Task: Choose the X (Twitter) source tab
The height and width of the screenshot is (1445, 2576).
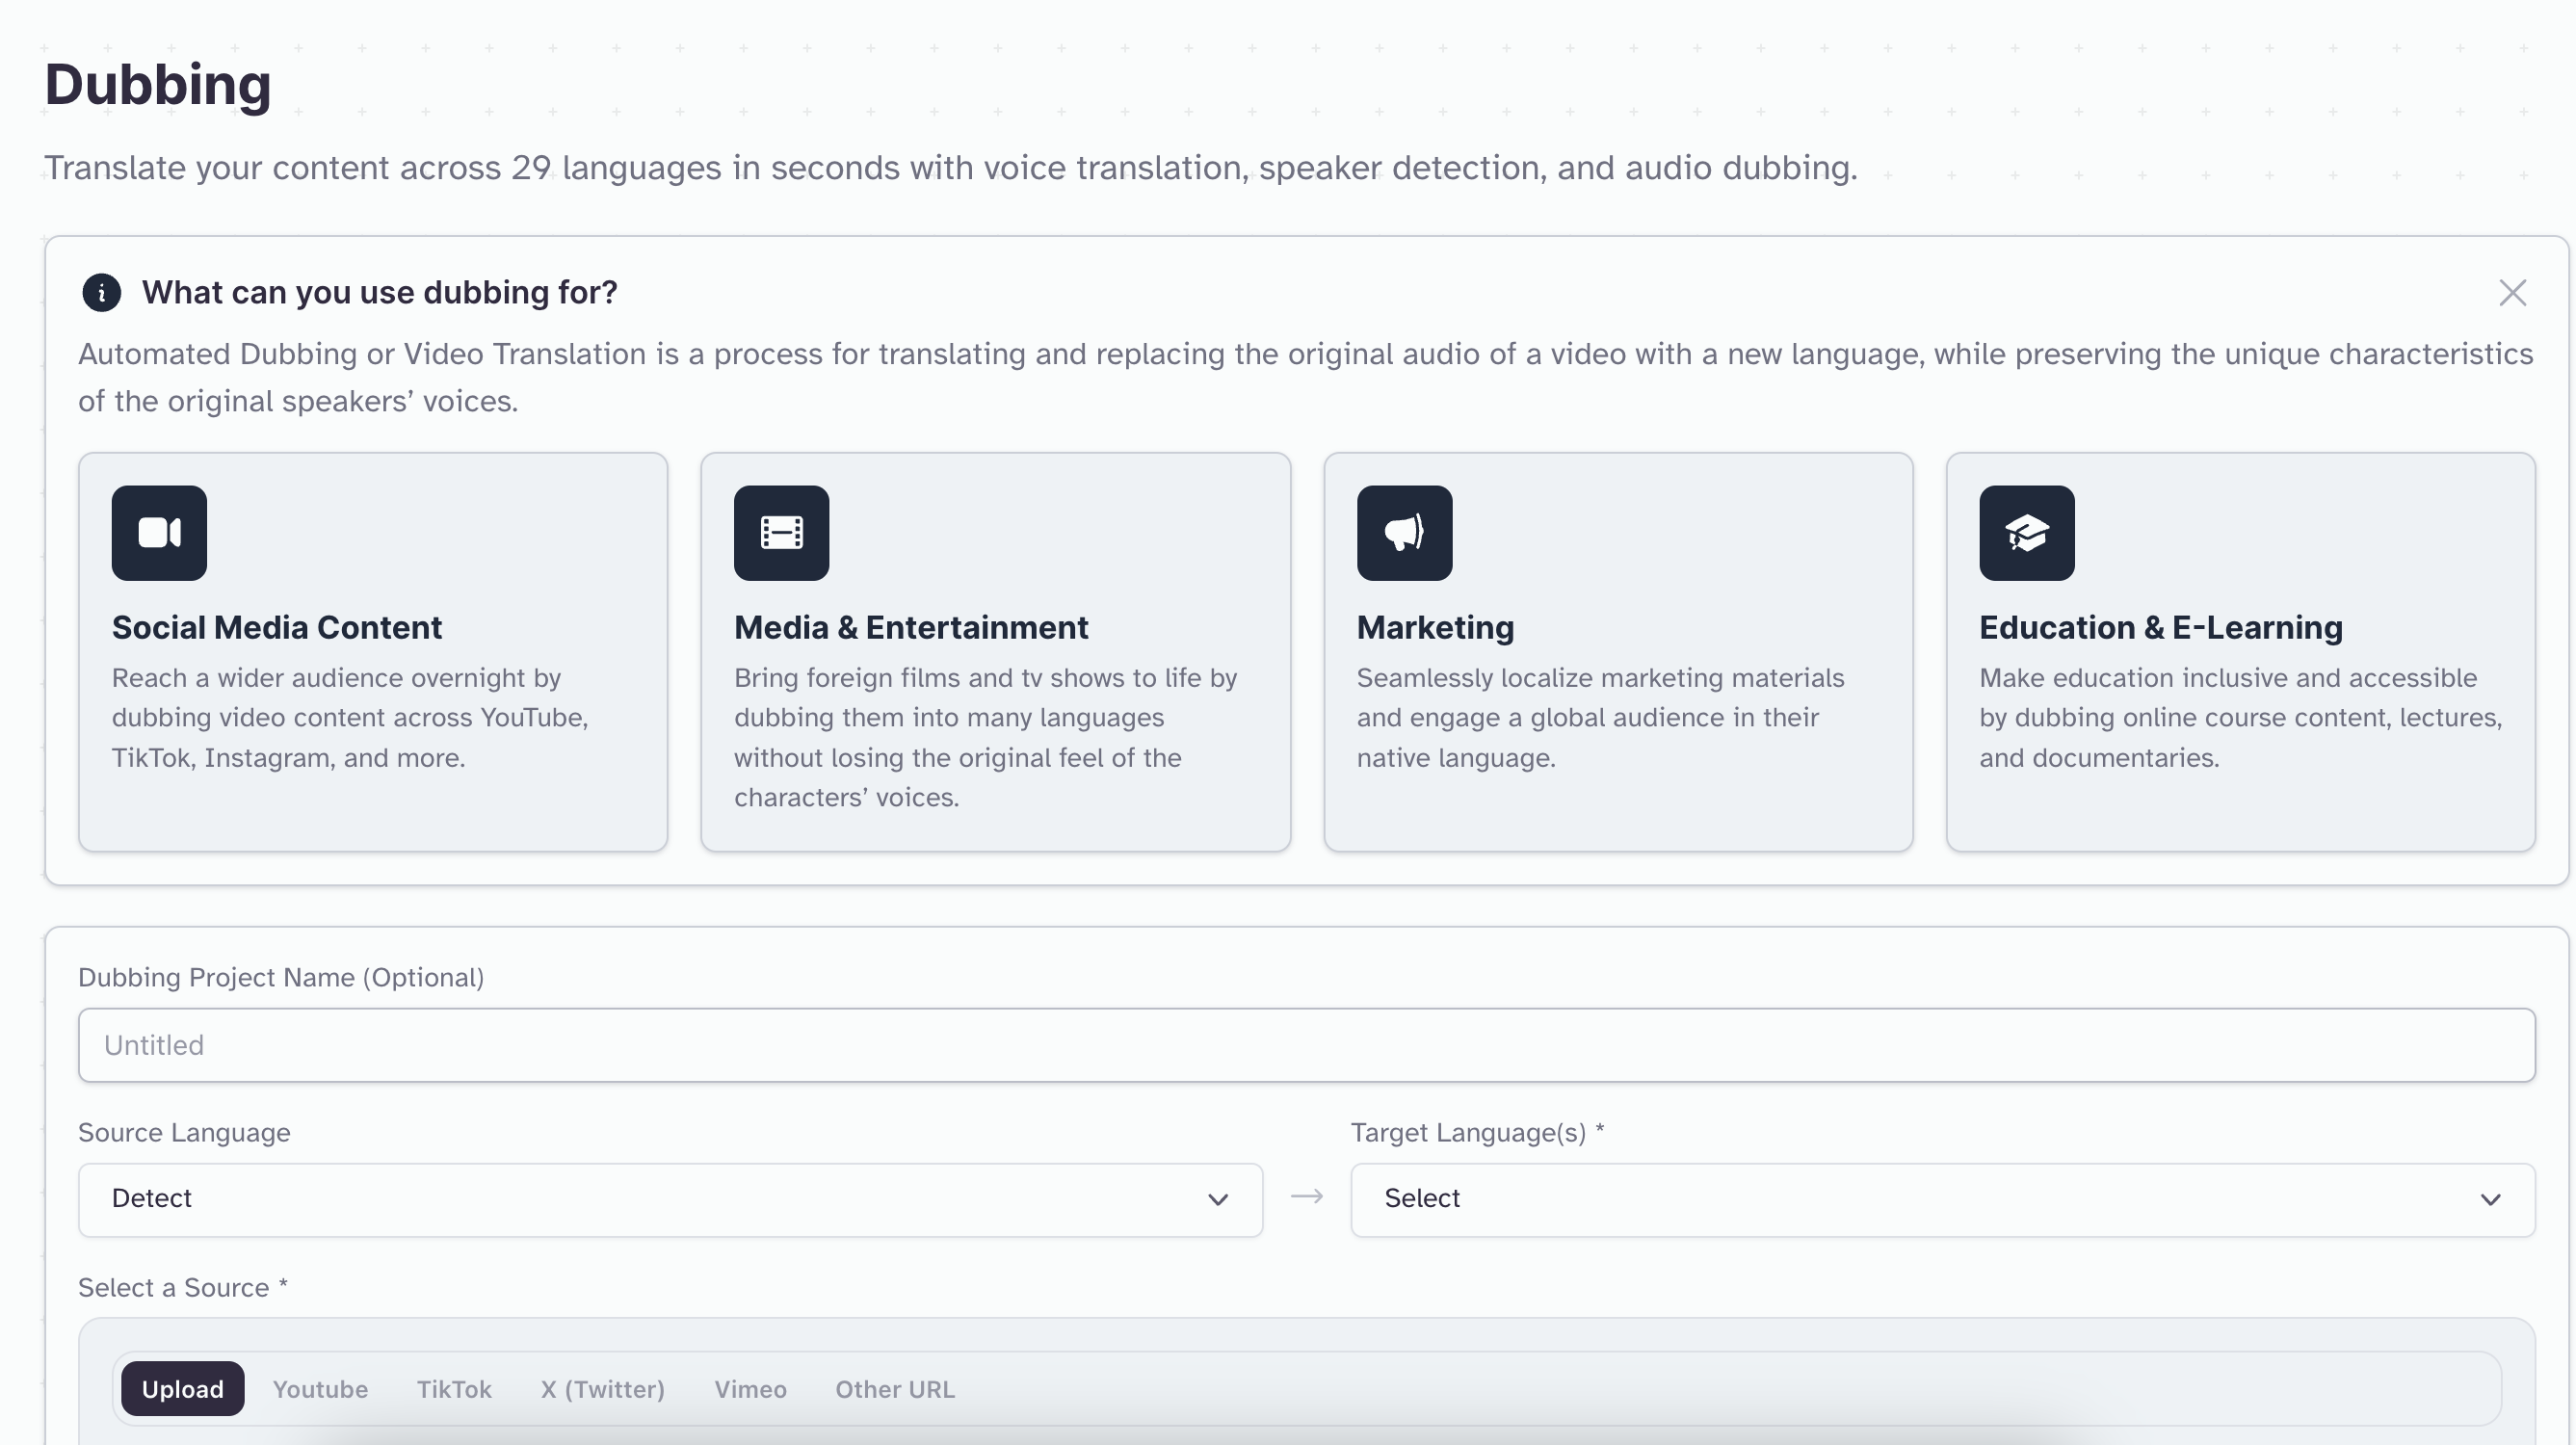Action: click(602, 1389)
